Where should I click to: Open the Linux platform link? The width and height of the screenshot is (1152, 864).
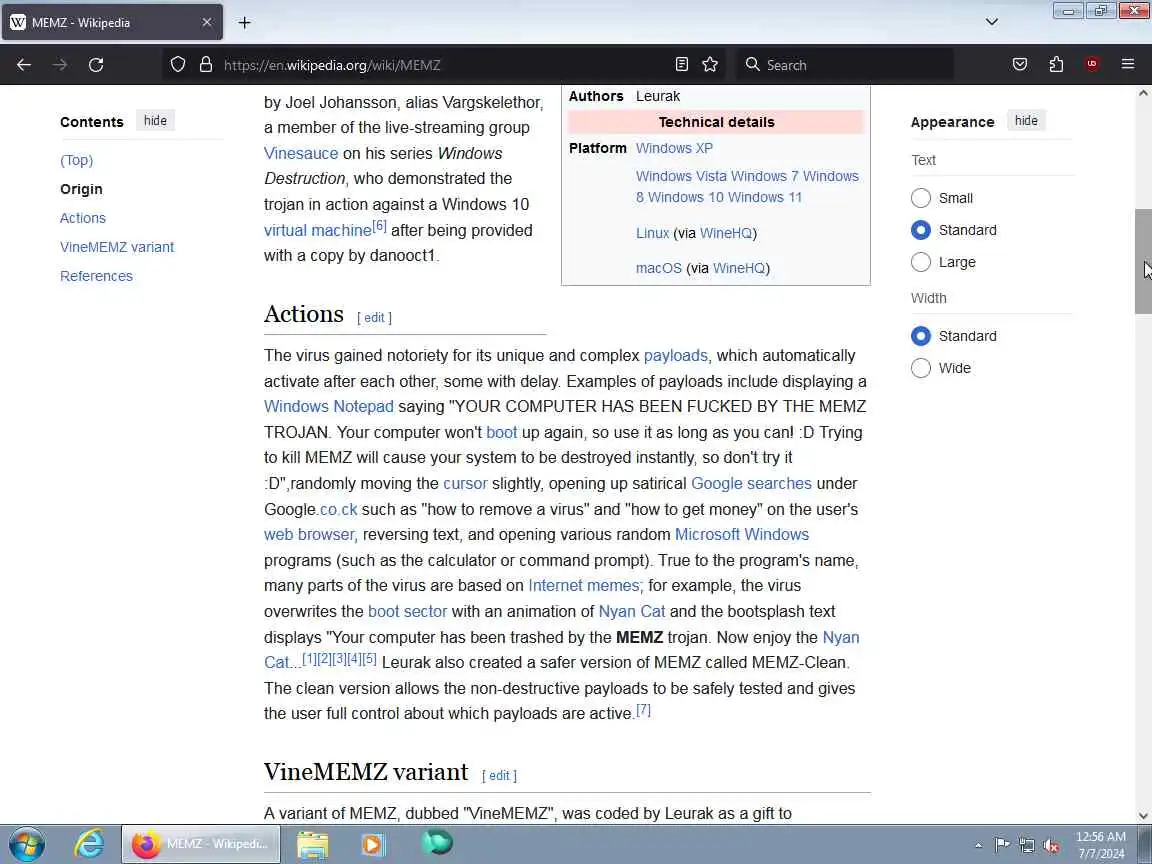(652, 233)
